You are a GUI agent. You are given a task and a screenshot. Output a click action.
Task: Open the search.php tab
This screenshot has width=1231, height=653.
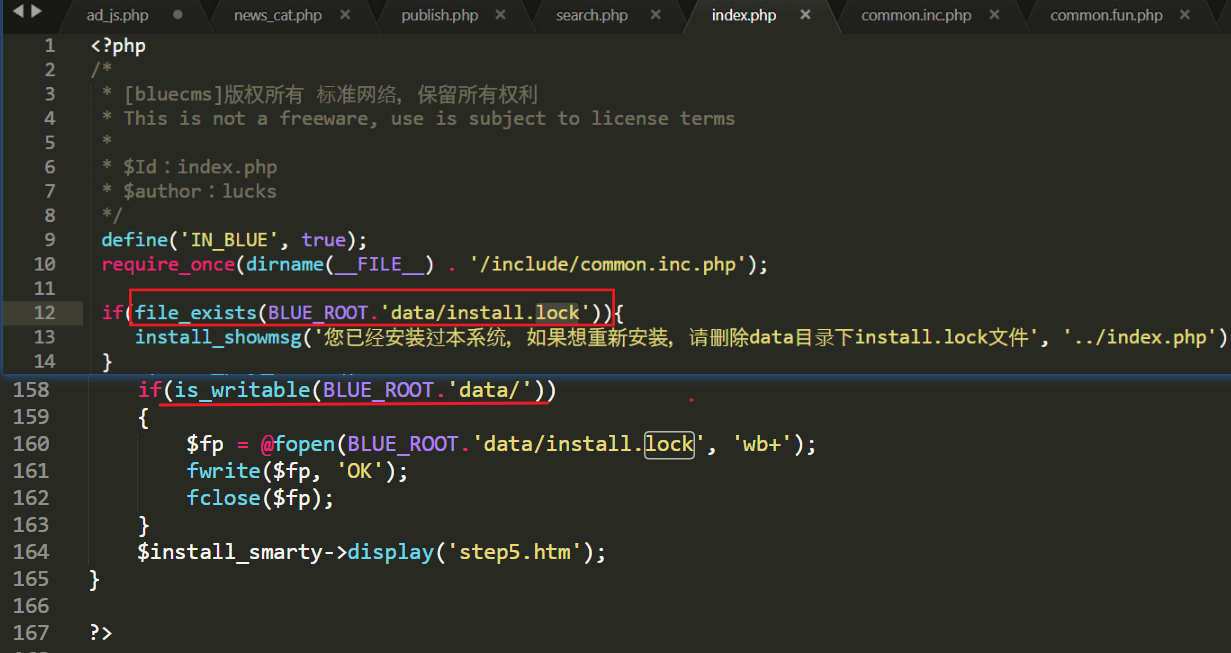click(x=592, y=15)
